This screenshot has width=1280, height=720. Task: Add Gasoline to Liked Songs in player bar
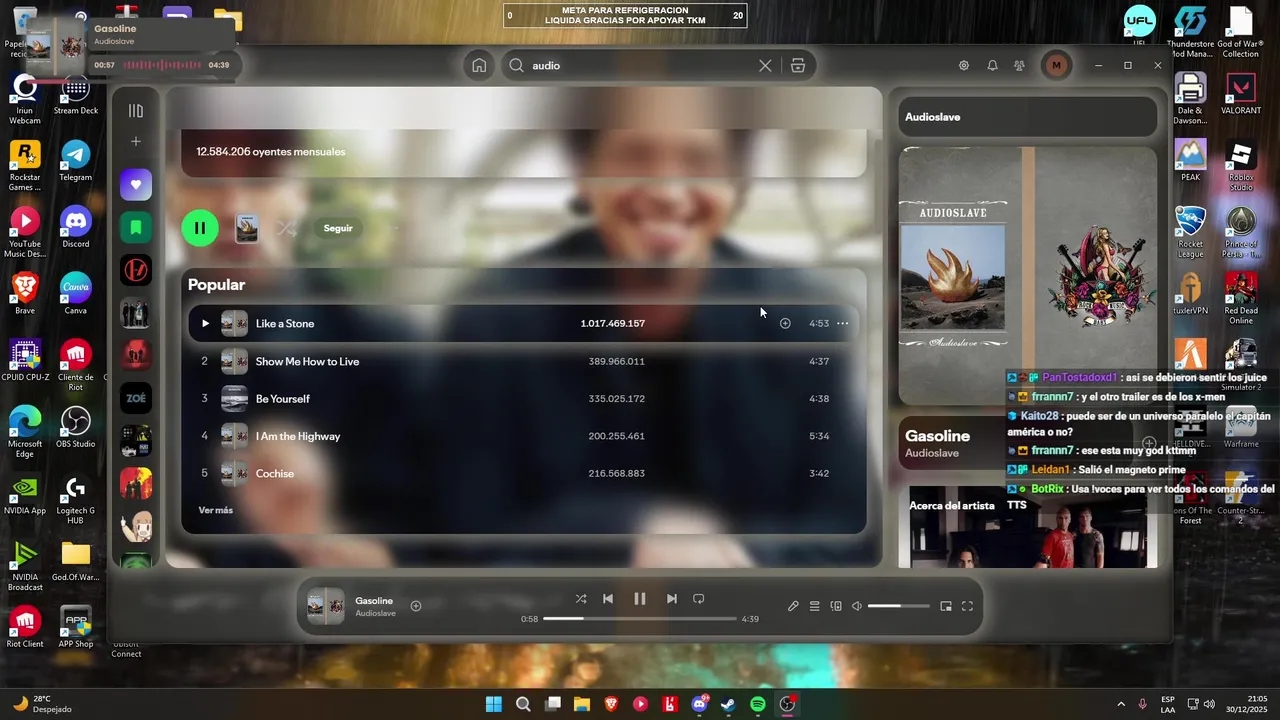[416, 606]
